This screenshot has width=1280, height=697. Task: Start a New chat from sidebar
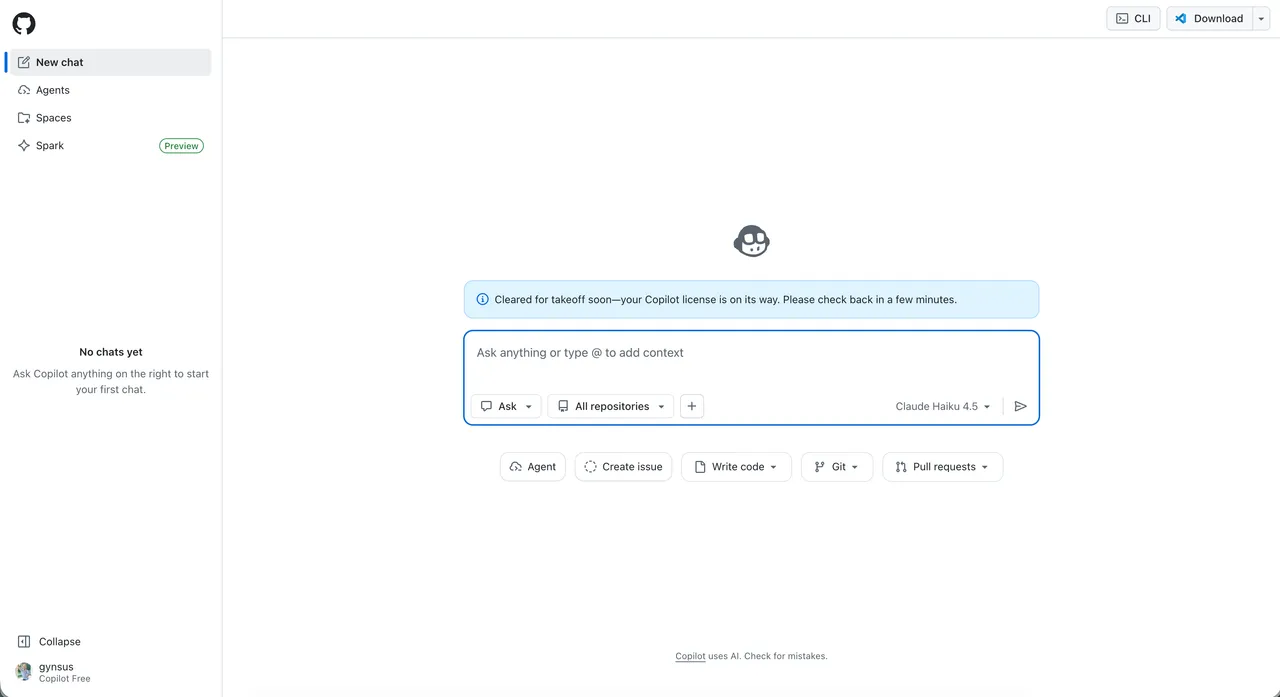108,62
